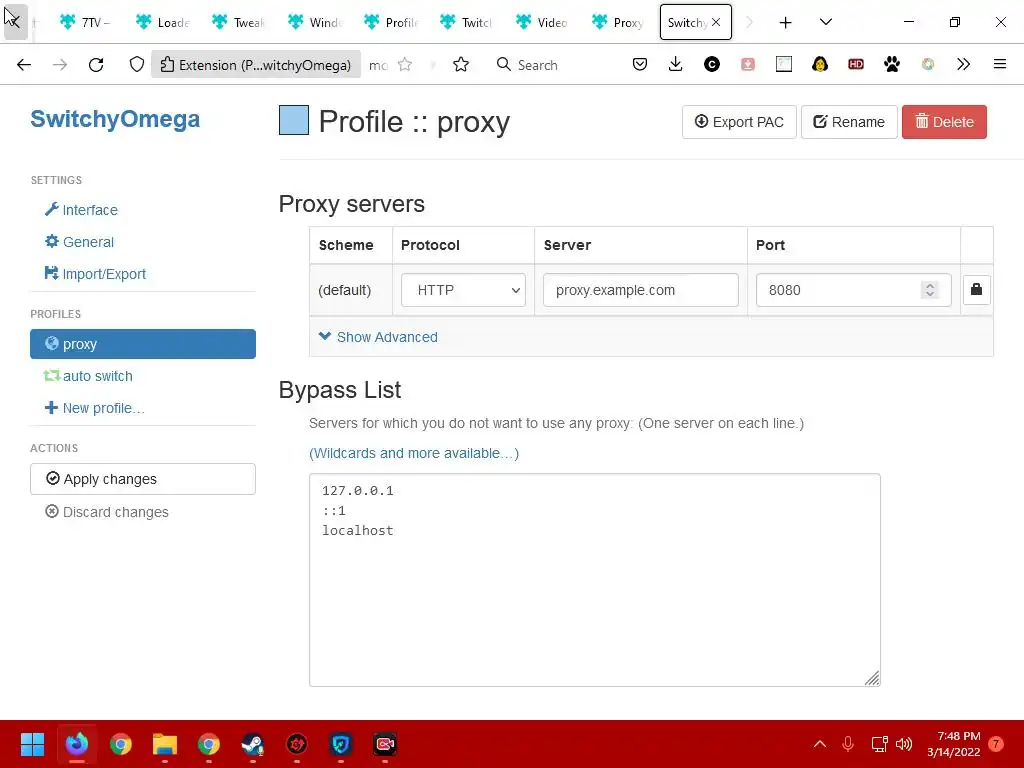The width and height of the screenshot is (1024, 768).
Task: Click the Rename button
Action: (x=849, y=122)
